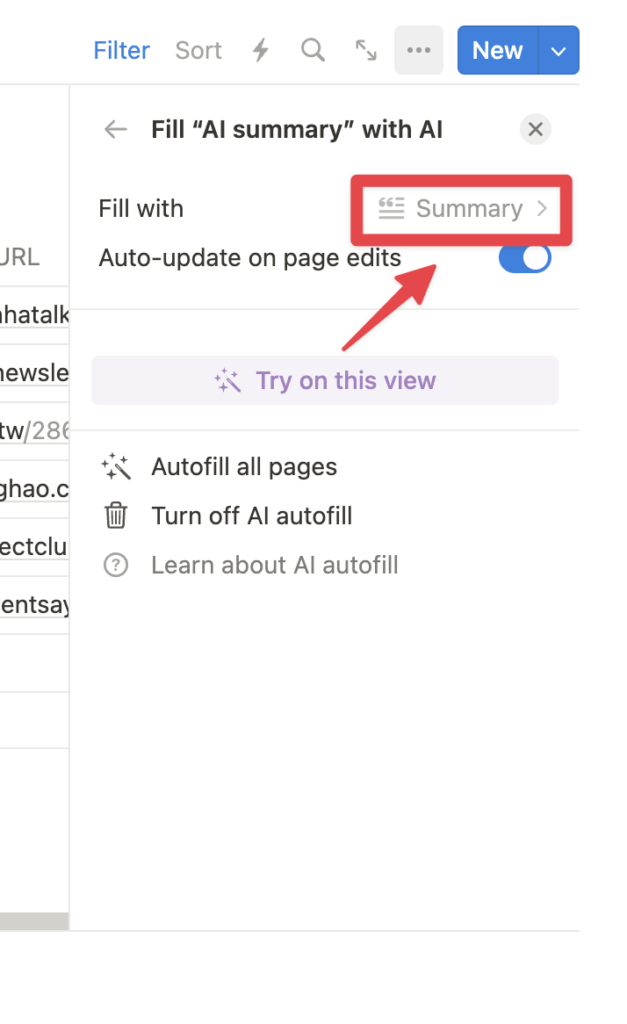
Task: Open the Filter option
Action: coord(121,50)
